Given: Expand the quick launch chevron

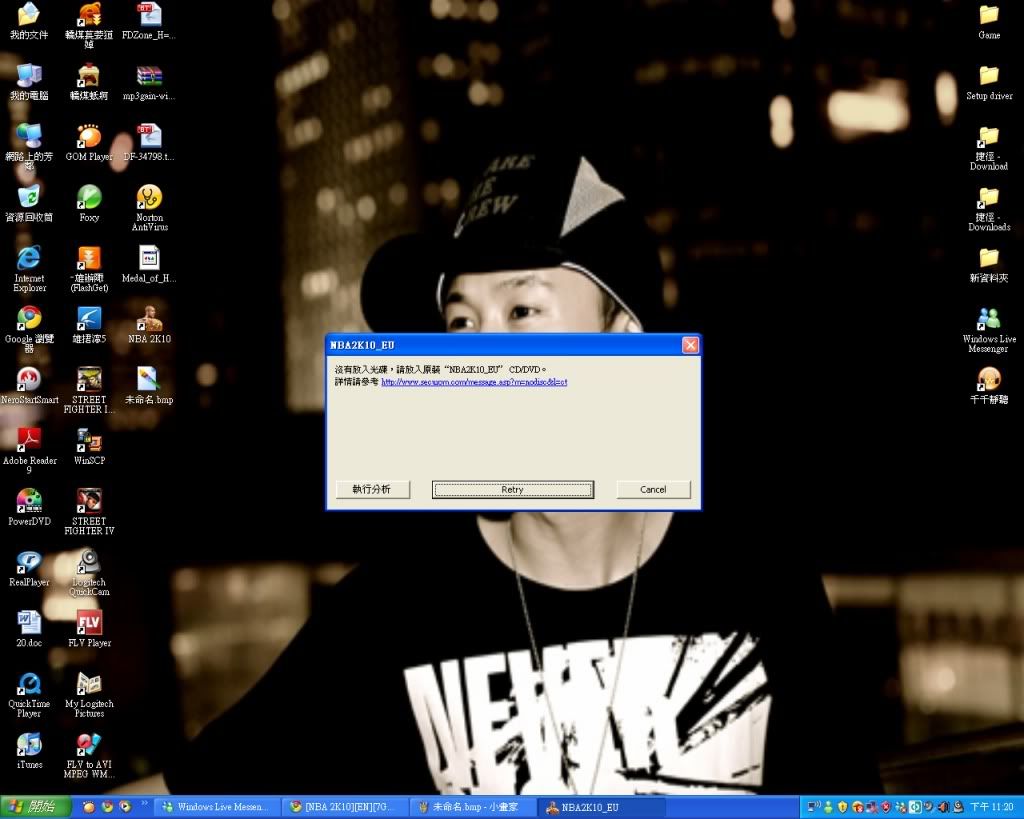Looking at the screenshot, I should tap(143, 803).
